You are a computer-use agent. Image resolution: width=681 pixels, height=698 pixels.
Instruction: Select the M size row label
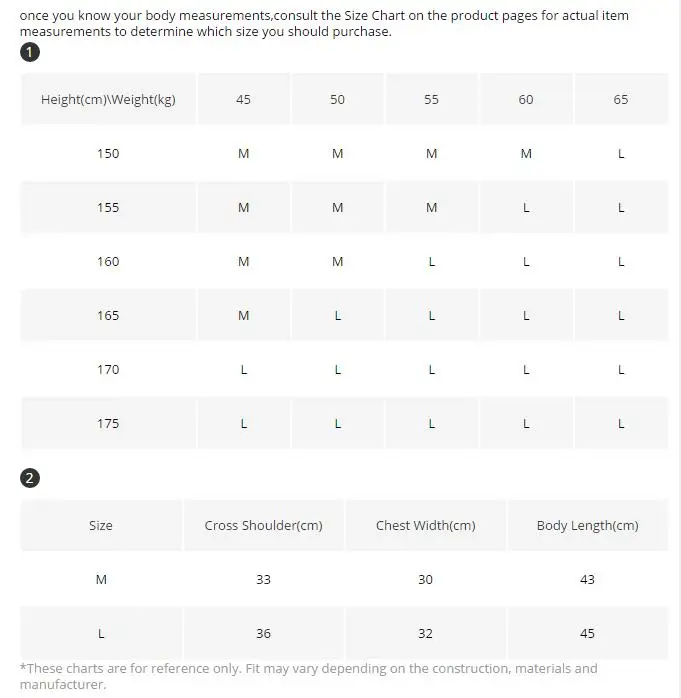point(101,580)
